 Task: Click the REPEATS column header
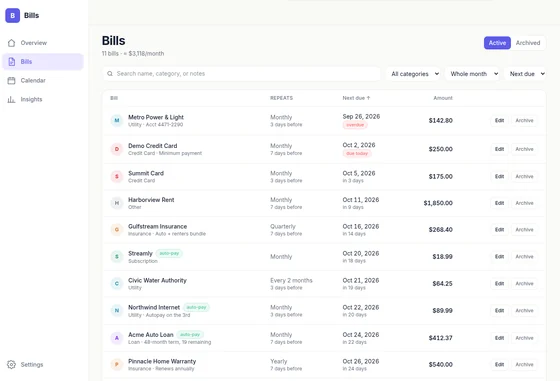pos(281,98)
